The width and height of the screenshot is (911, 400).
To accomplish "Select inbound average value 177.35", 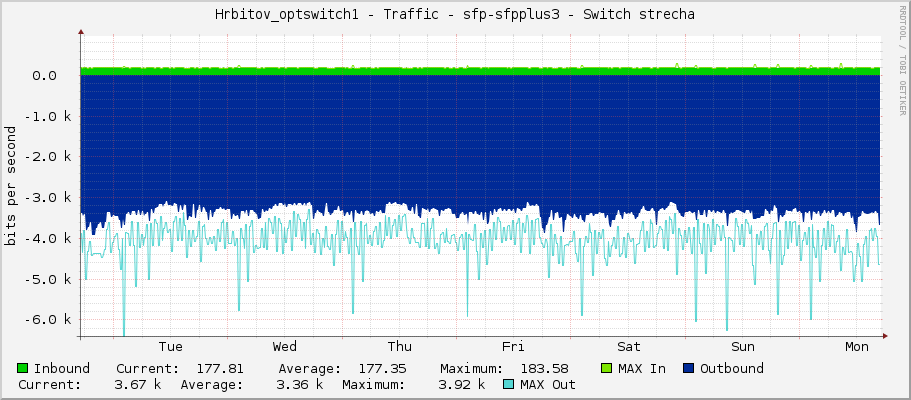I will tap(382, 369).
